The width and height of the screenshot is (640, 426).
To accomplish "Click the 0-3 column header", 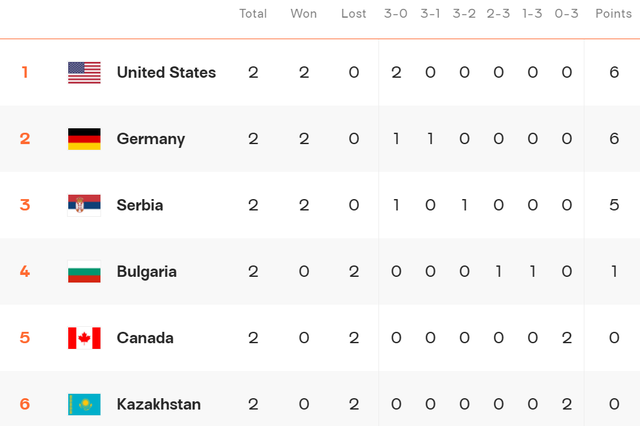I will pos(567,14).
